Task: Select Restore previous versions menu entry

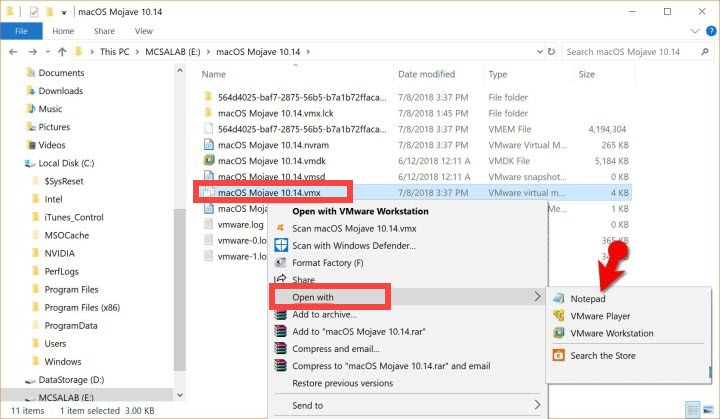Action: click(341, 382)
